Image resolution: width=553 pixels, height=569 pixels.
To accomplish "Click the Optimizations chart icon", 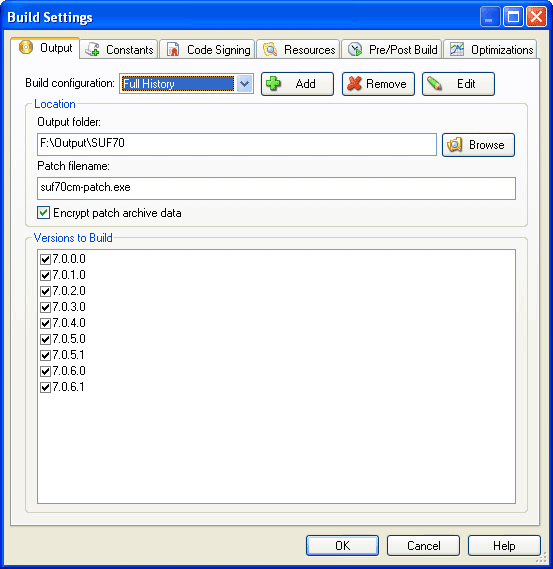I will pos(457,49).
